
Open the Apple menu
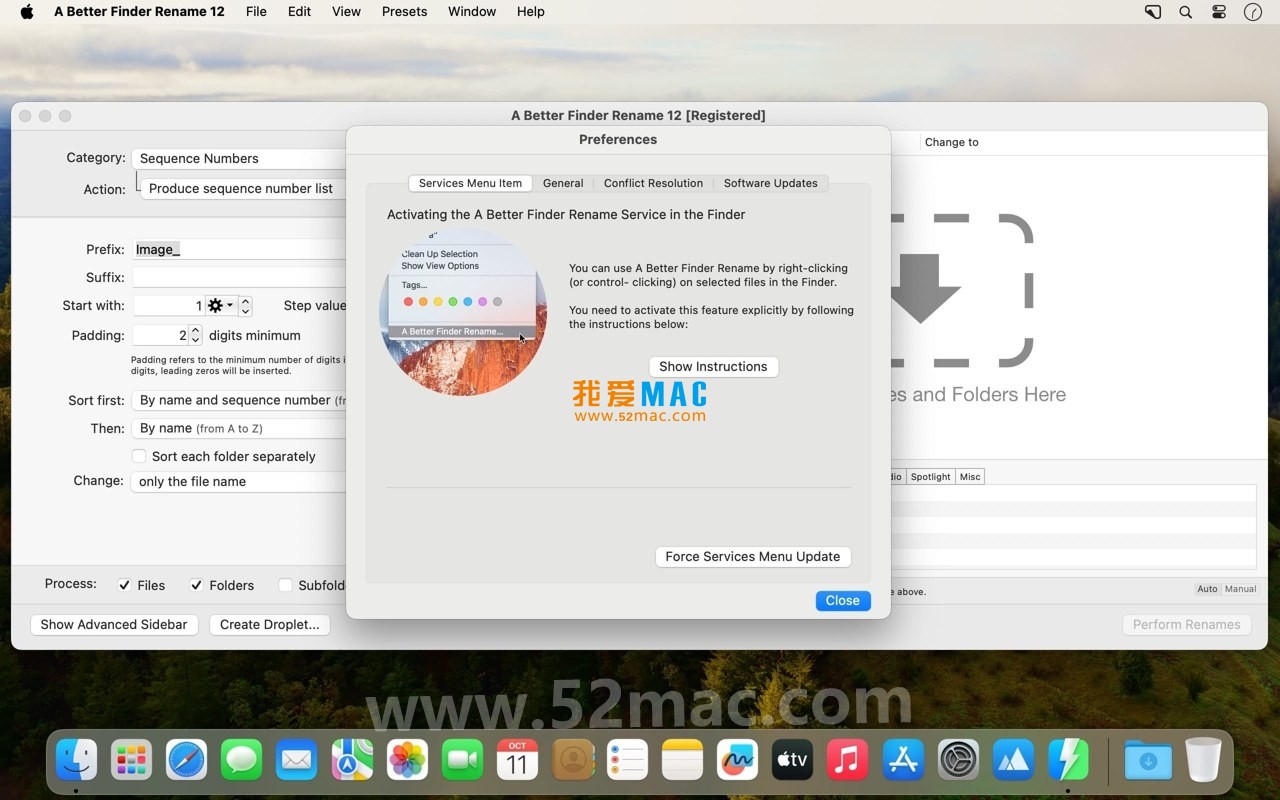tap(27, 12)
